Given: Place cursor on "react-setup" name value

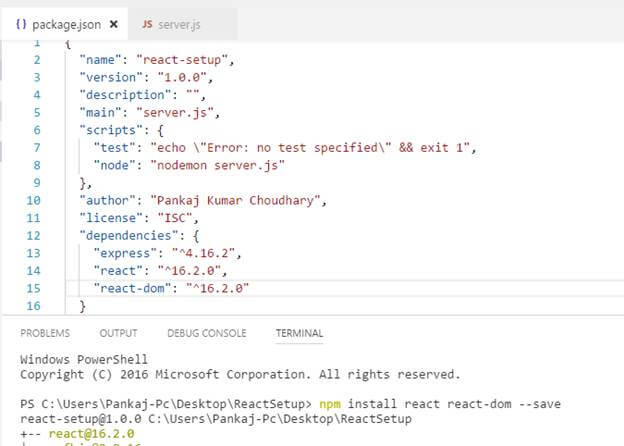Looking at the screenshot, I should [182, 60].
